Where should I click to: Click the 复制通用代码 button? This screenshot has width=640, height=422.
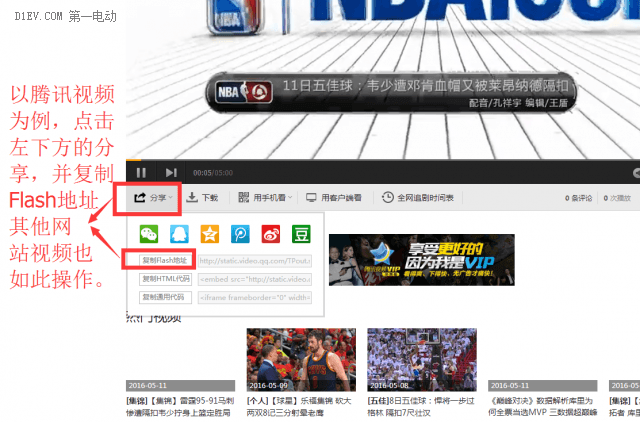tap(165, 297)
